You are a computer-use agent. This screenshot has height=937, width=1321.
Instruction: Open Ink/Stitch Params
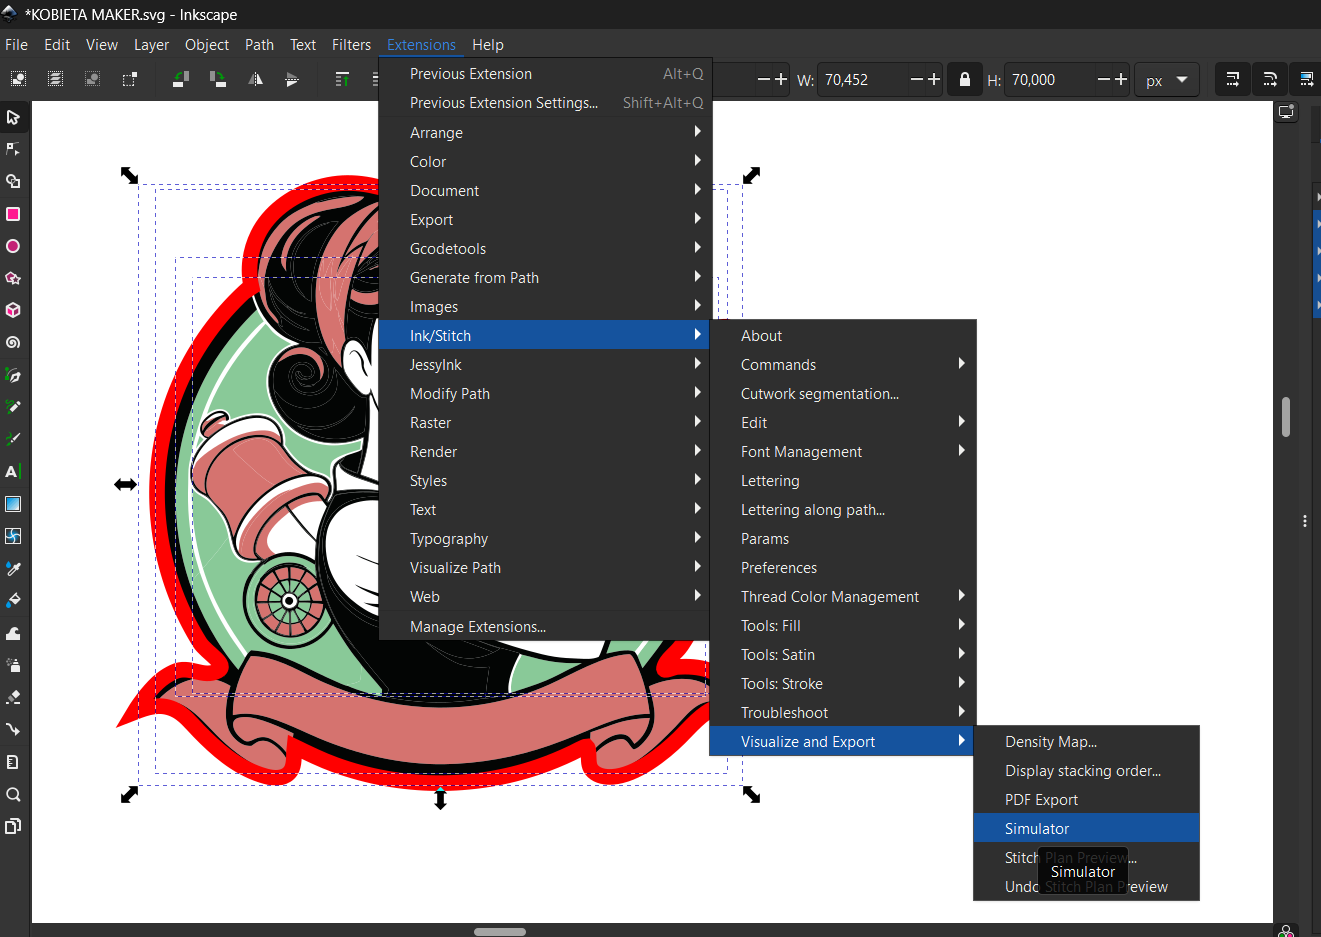point(842,538)
